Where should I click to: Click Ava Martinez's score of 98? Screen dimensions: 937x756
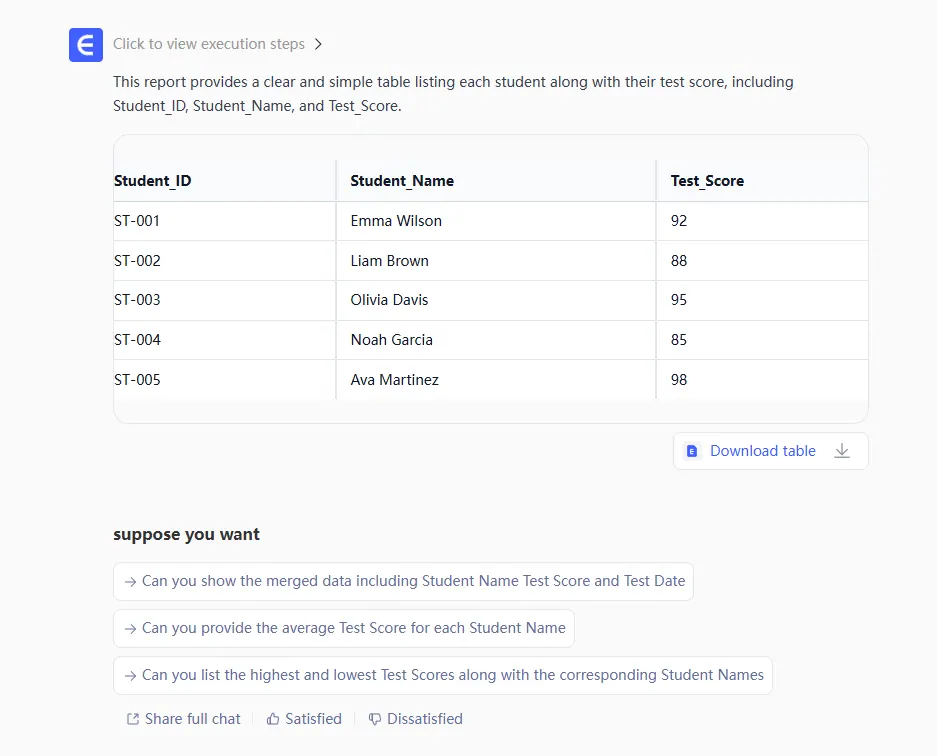[x=679, y=380]
